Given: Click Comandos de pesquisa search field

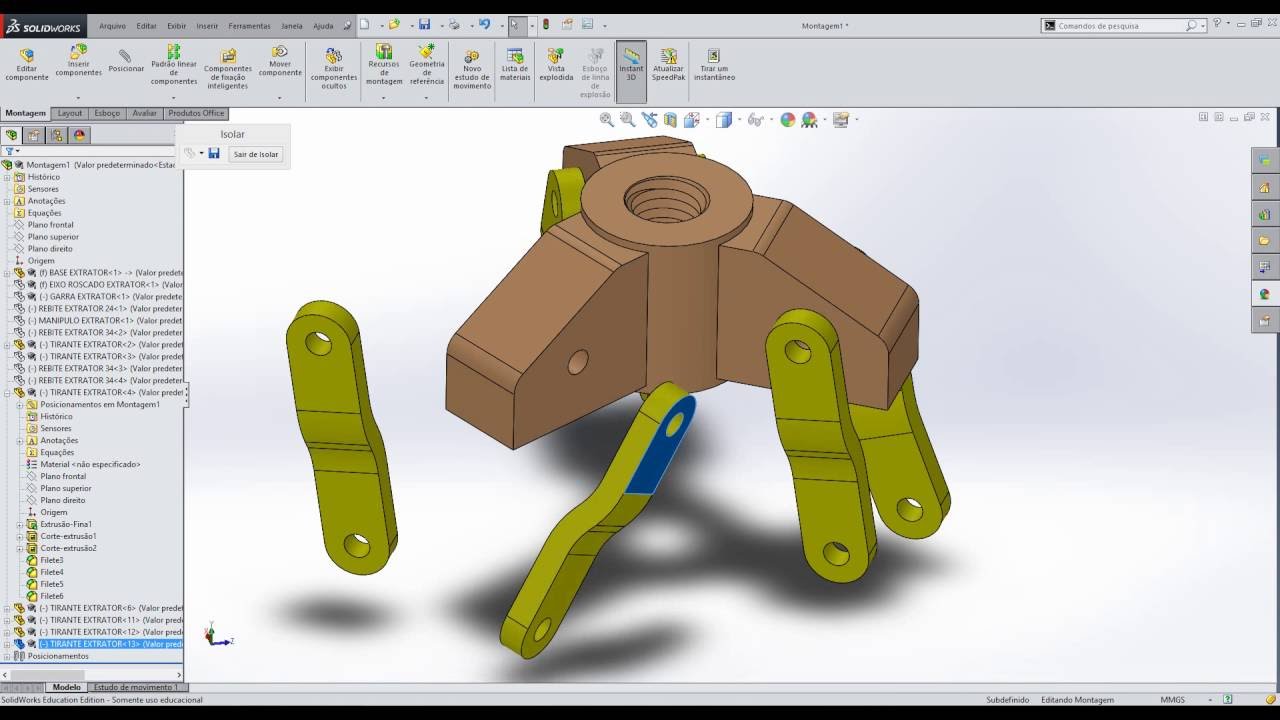Looking at the screenshot, I should tap(1120, 26).
